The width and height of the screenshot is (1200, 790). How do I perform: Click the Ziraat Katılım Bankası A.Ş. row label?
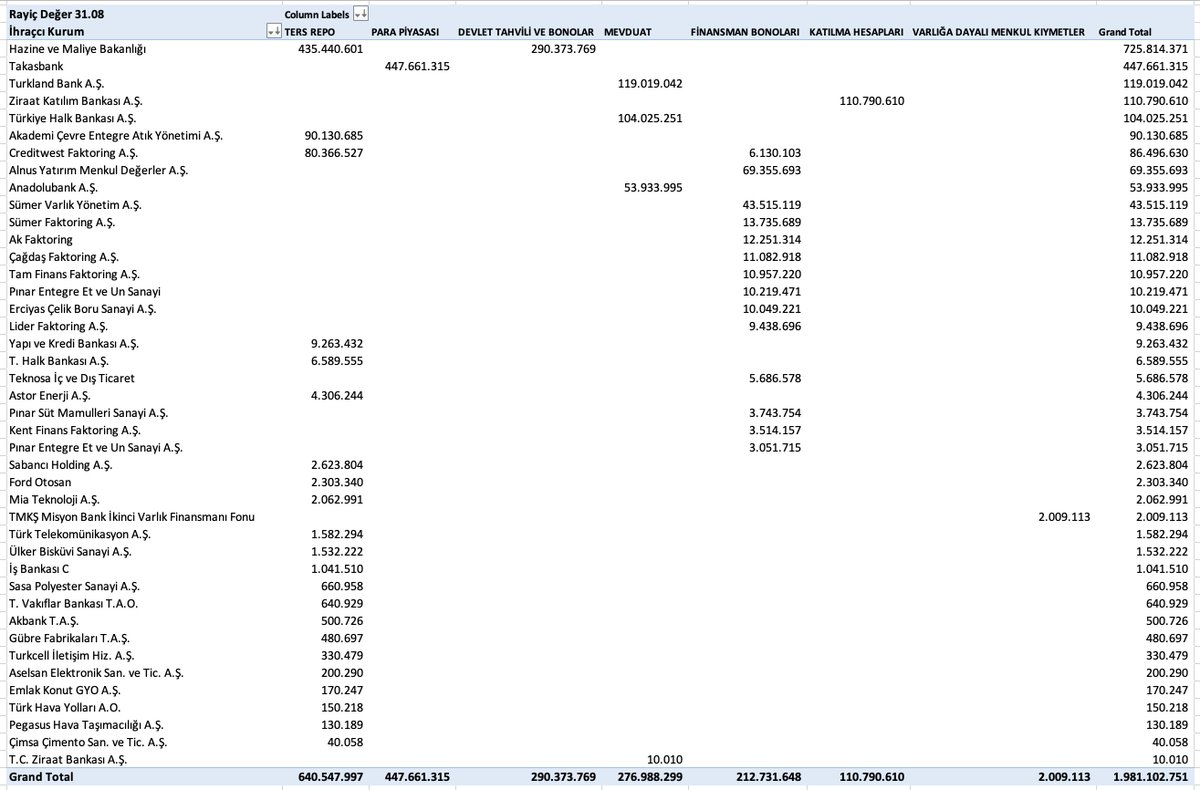(x=75, y=101)
